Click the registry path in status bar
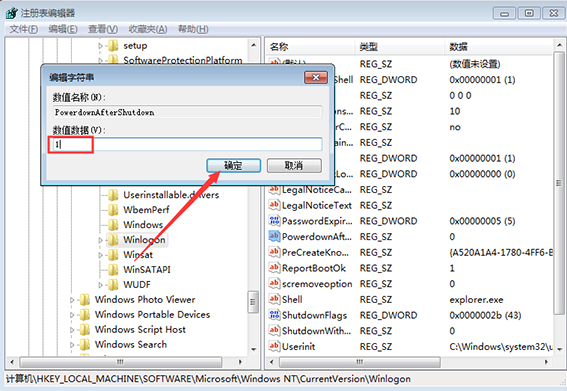This screenshot has width=567, height=391. [x=208, y=379]
